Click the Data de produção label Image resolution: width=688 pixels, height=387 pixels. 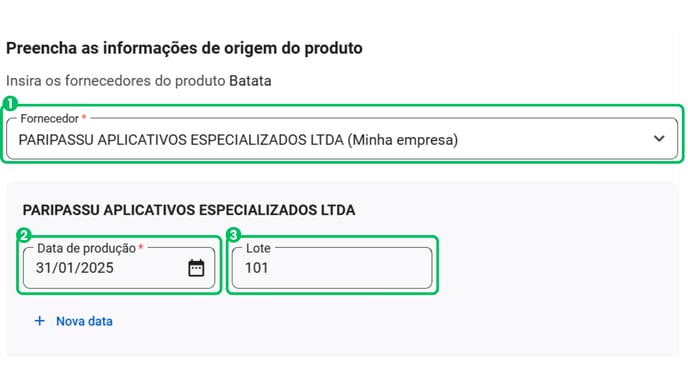pos(86,248)
